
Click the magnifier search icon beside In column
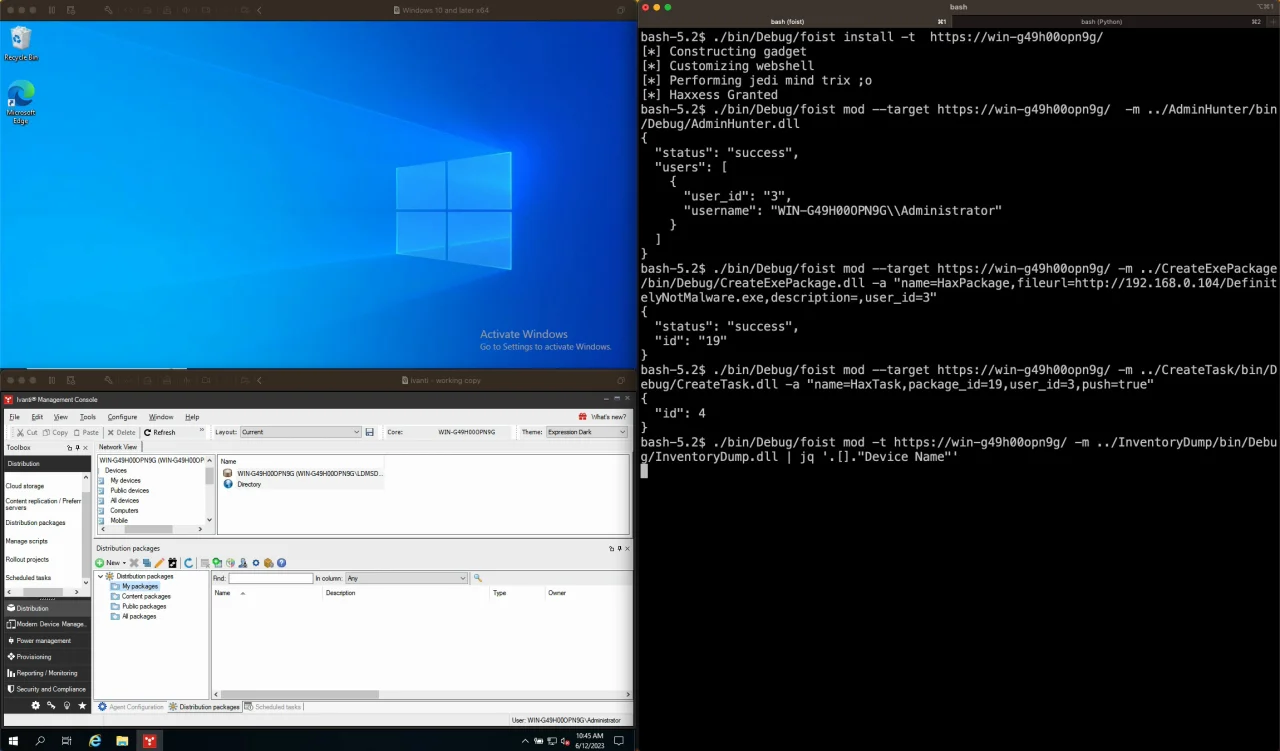pyautogui.click(x=477, y=578)
